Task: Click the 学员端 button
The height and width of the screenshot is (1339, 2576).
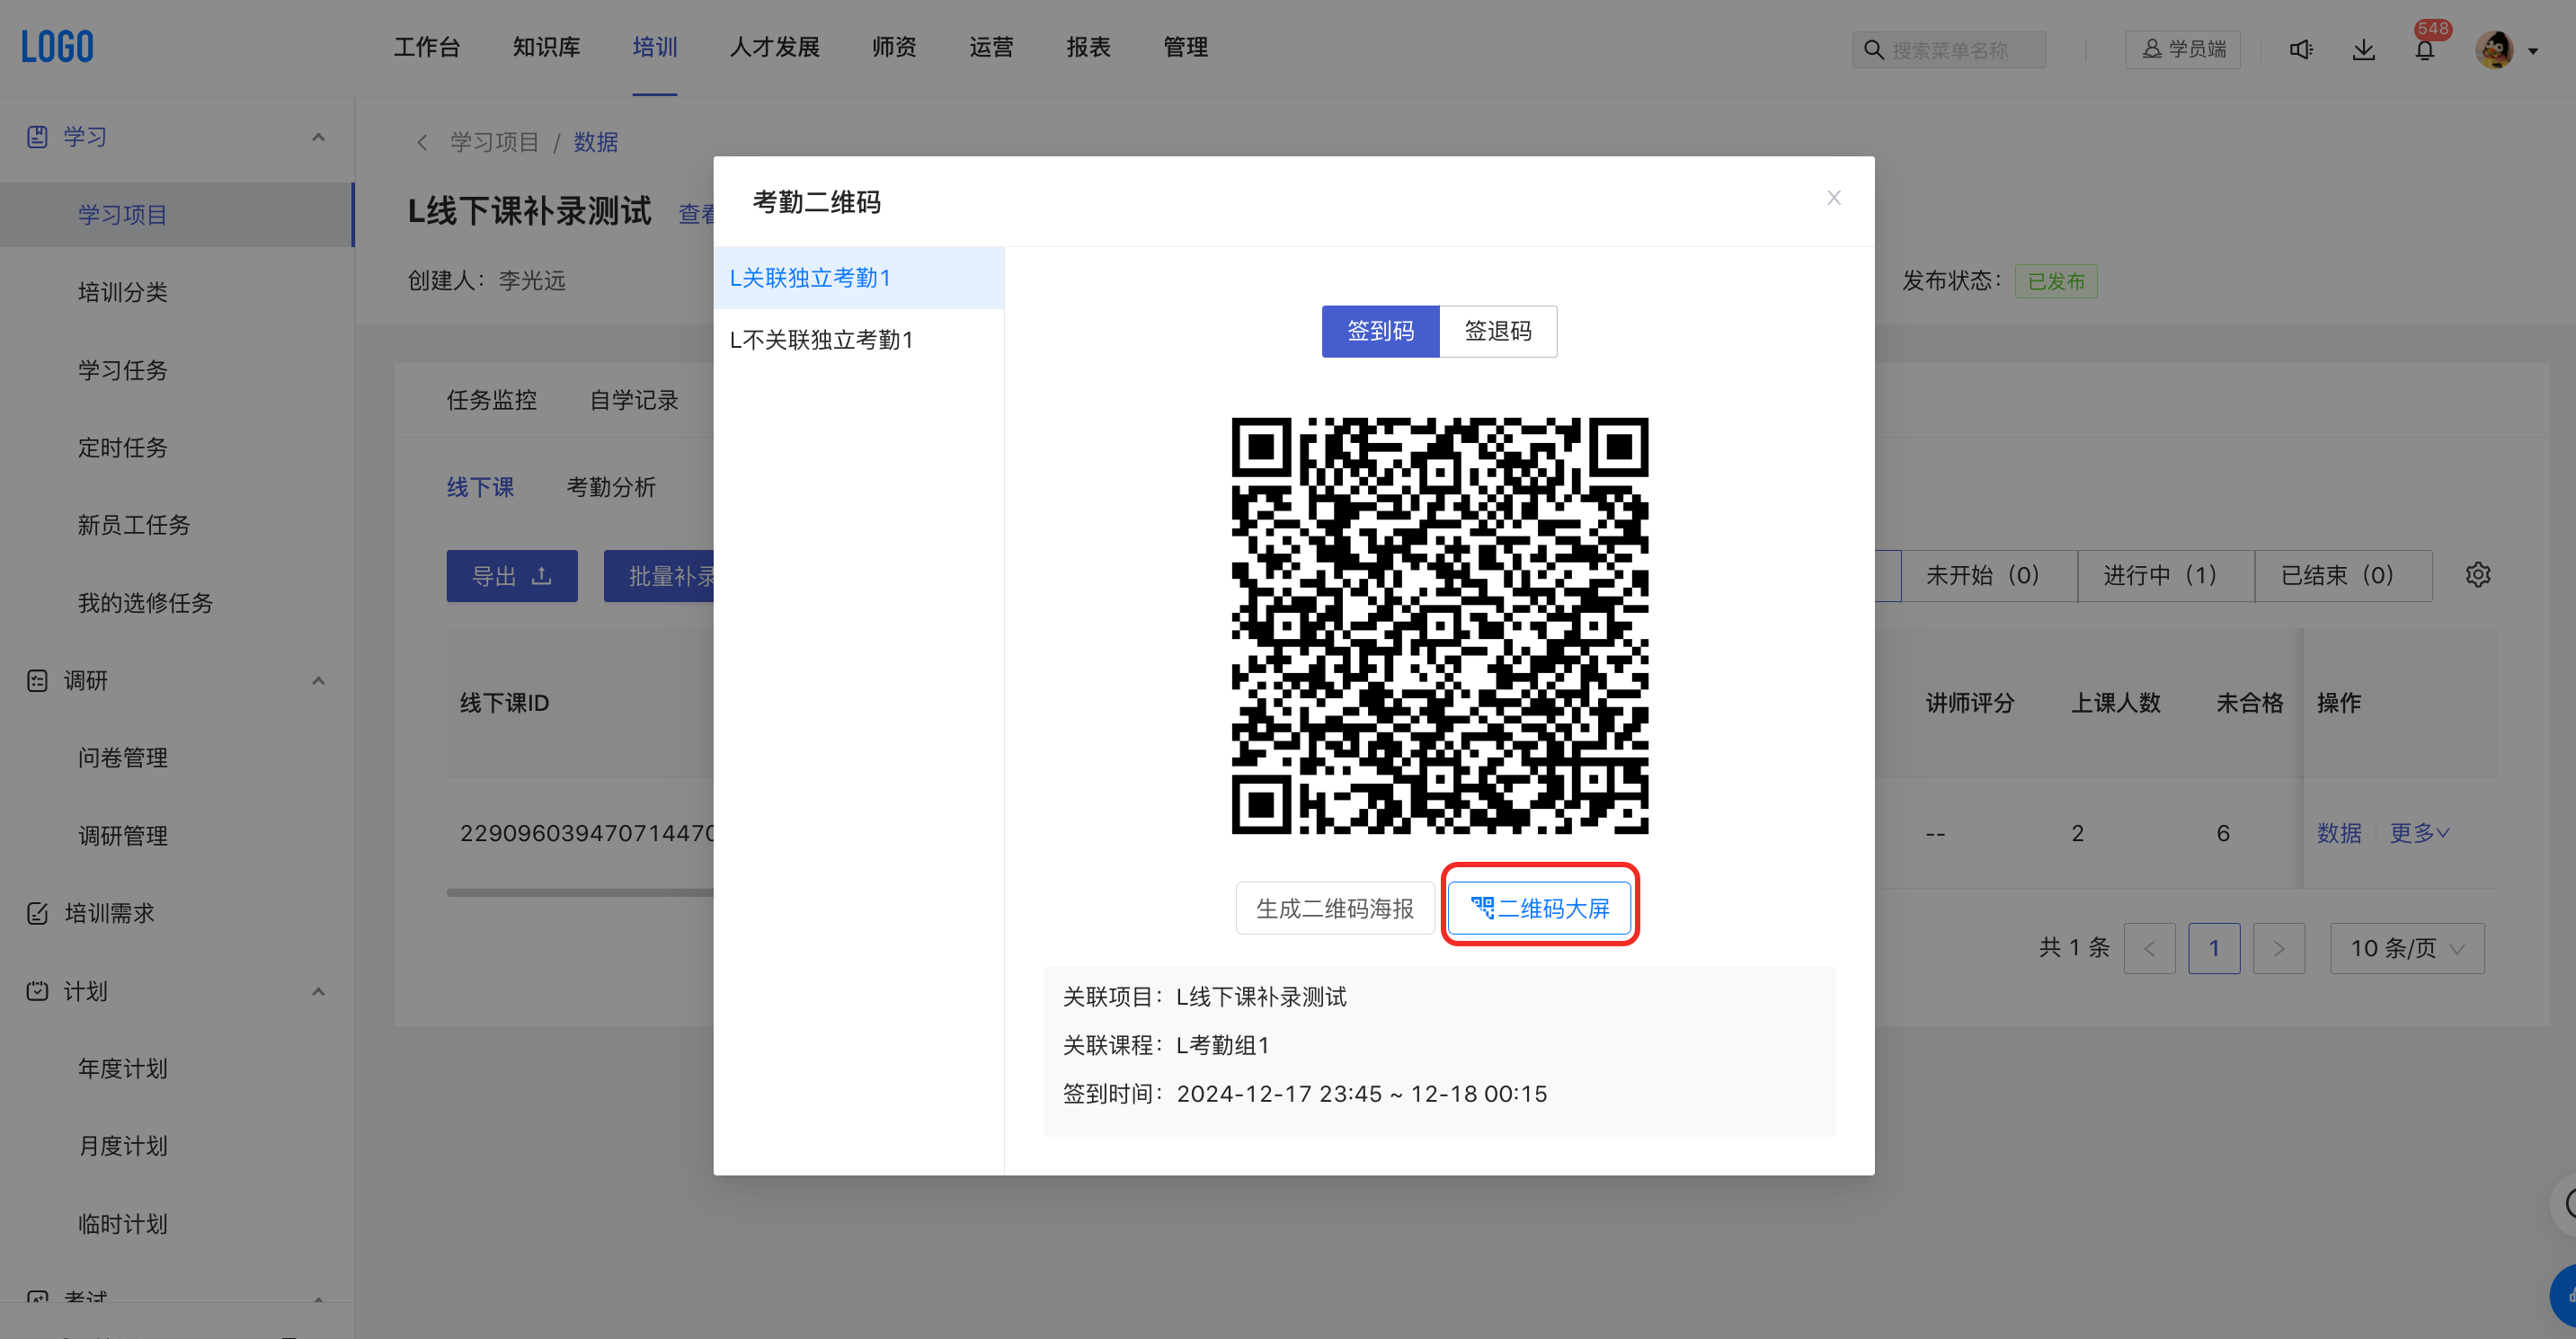Action: pos(2183,49)
